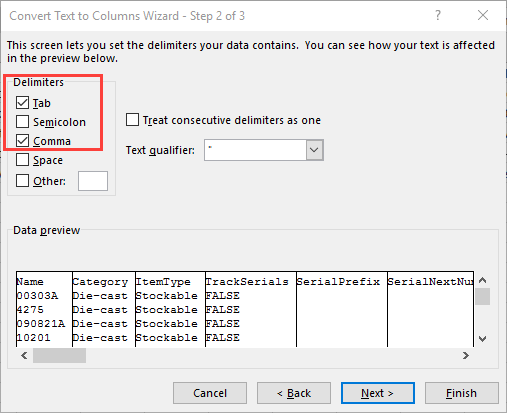This screenshot has height=413, width=507.
Task: Click the horizontal scrollbar thumb in preview
Action: (x=59, y=355)
